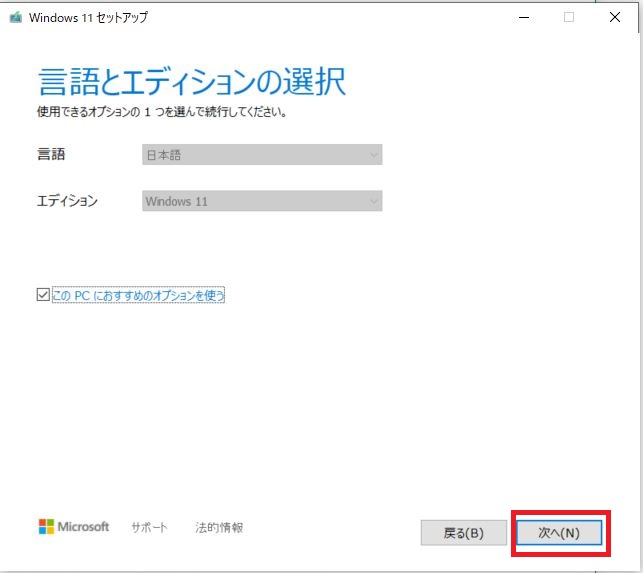Click the Microsoft wordmark text in footer
This screenshot has width=643, height=573.
point(84,526)
